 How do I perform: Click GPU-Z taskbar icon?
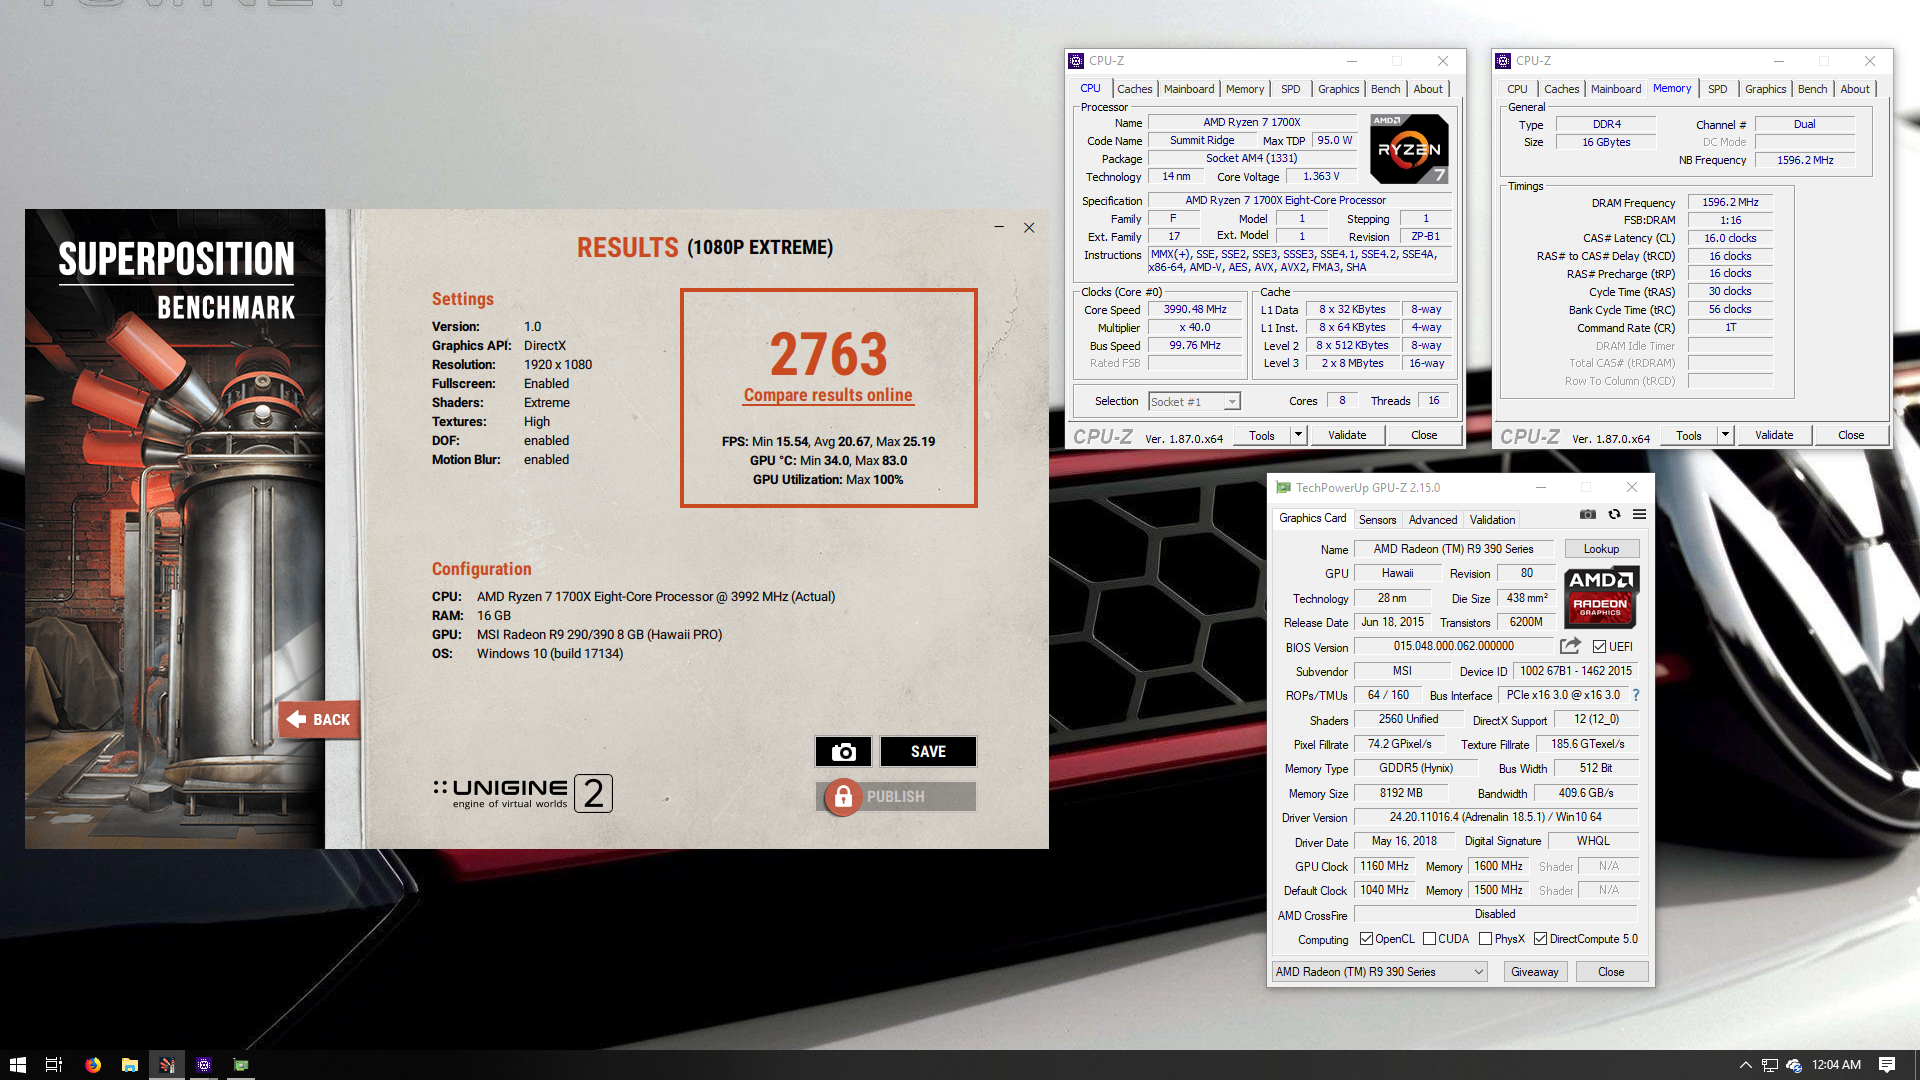coord(241,1065)
